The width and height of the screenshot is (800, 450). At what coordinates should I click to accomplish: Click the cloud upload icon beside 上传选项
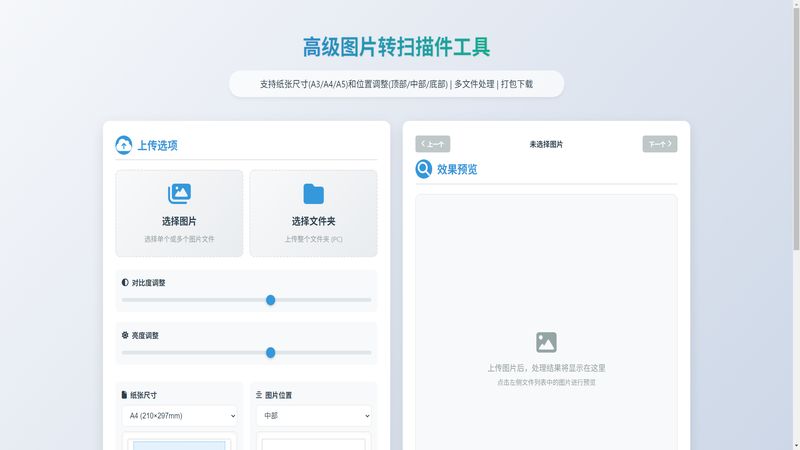(x=124, y=145)
